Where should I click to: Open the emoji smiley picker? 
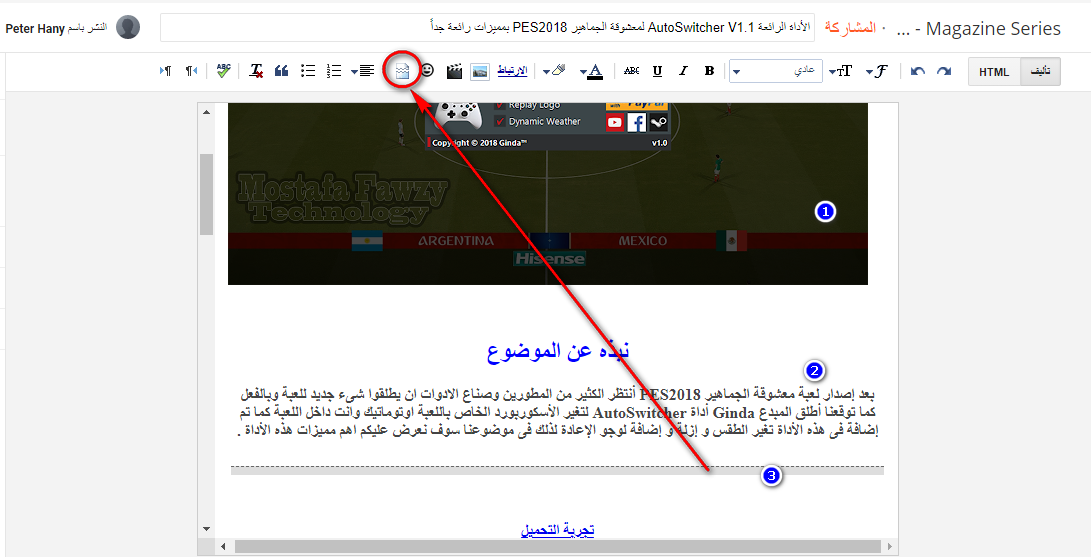[x=428, y=70]
